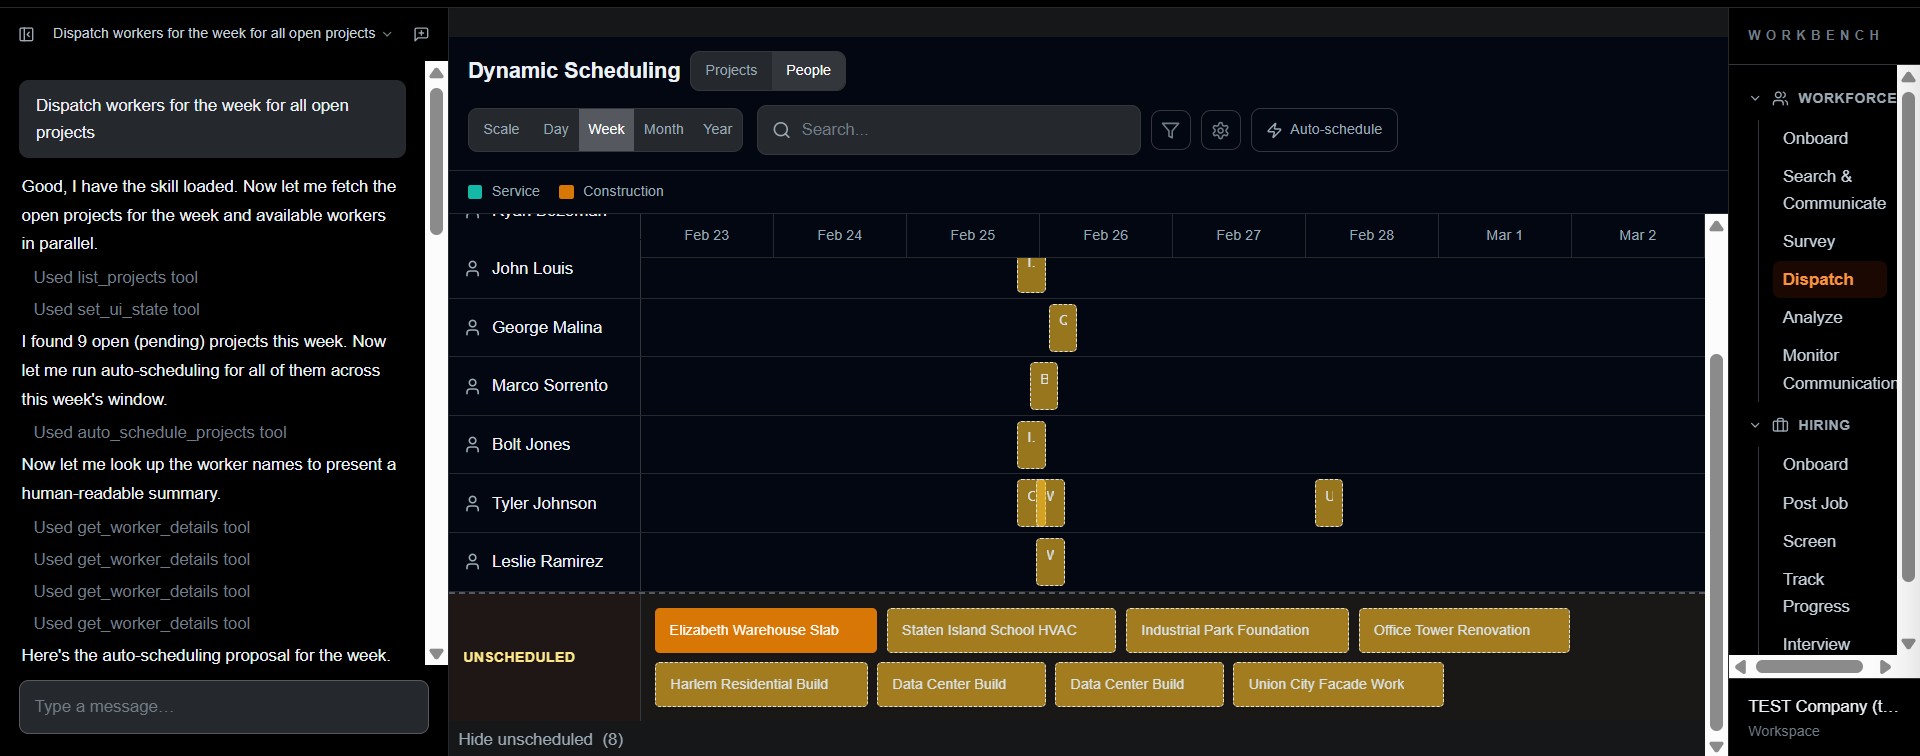Focus the Type a message input

click(x=224, y=707)
